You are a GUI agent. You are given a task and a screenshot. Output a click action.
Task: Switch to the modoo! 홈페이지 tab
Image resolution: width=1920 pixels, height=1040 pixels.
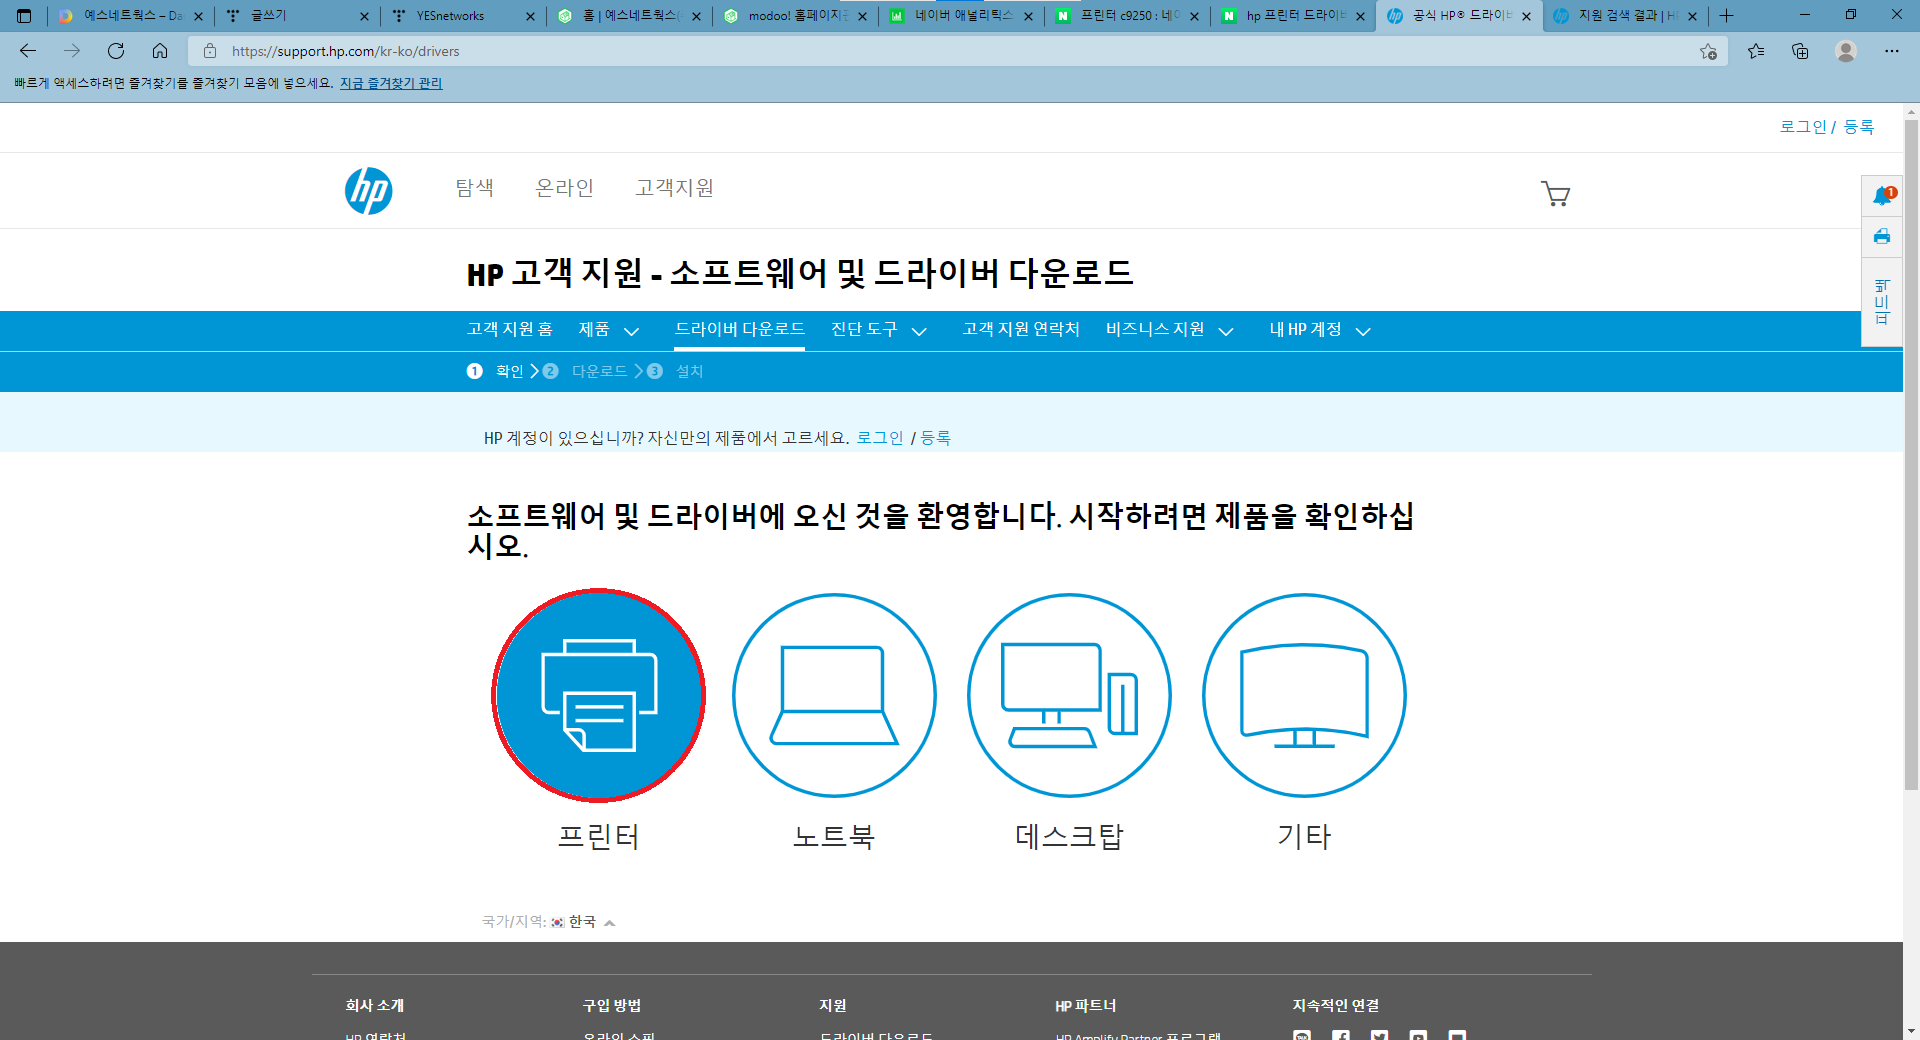point(796,16)
